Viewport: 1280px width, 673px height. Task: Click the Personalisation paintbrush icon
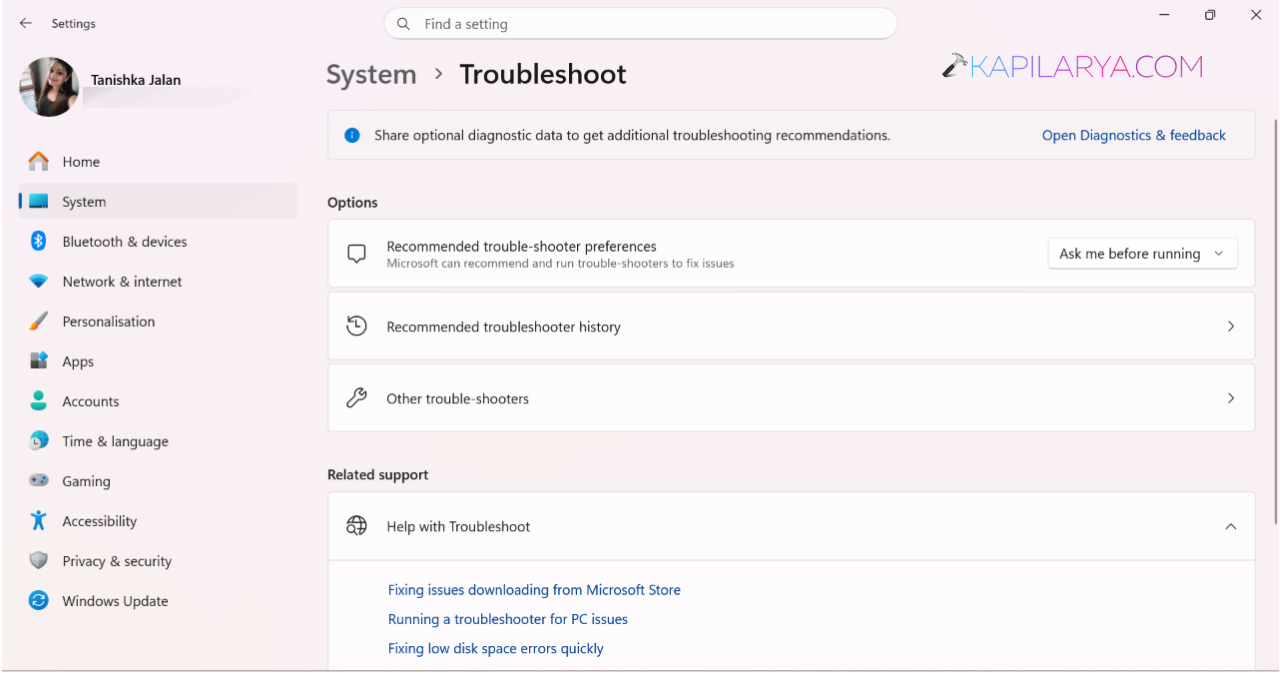click(38, 321)
